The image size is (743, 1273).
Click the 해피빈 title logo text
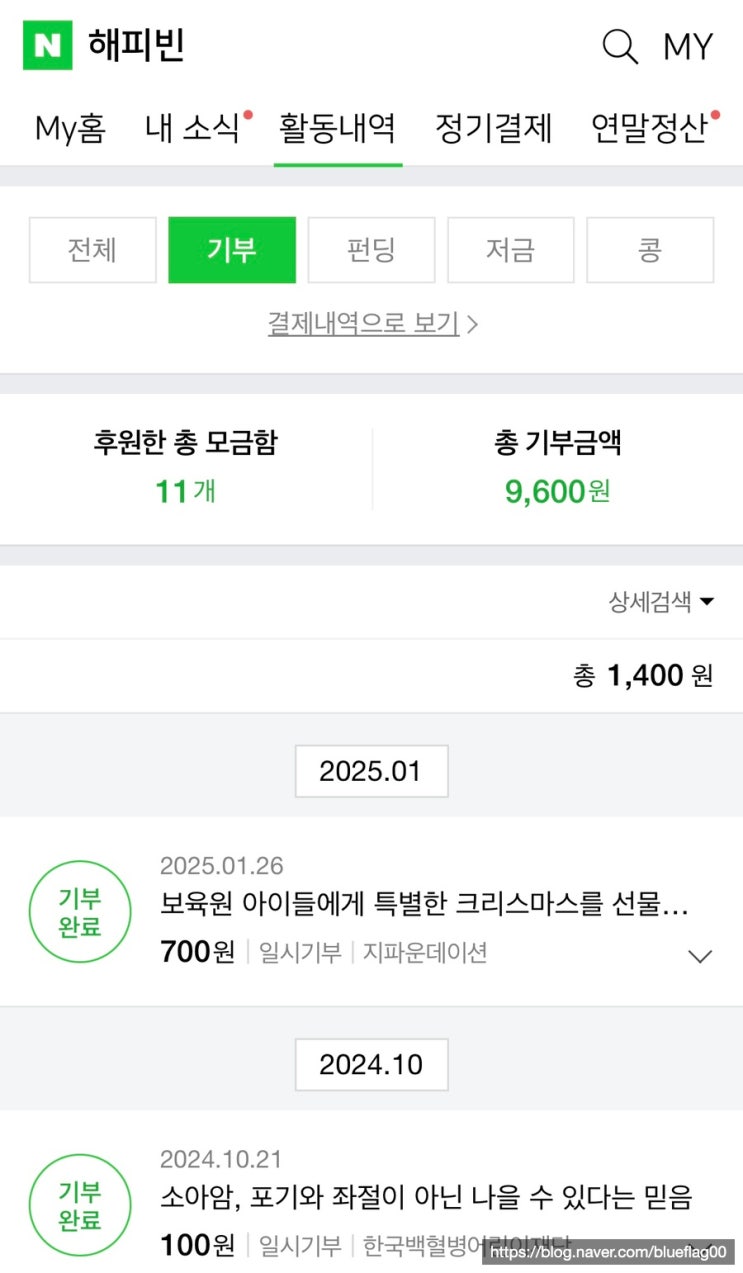click(136, 46)
